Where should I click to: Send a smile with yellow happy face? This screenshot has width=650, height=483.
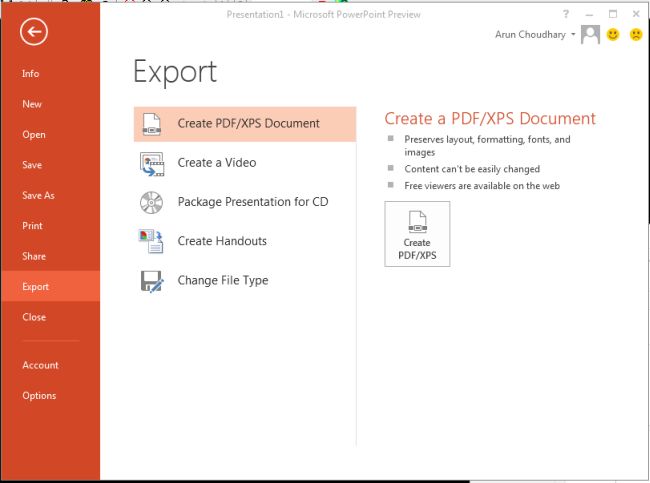(x=613, y=34)
